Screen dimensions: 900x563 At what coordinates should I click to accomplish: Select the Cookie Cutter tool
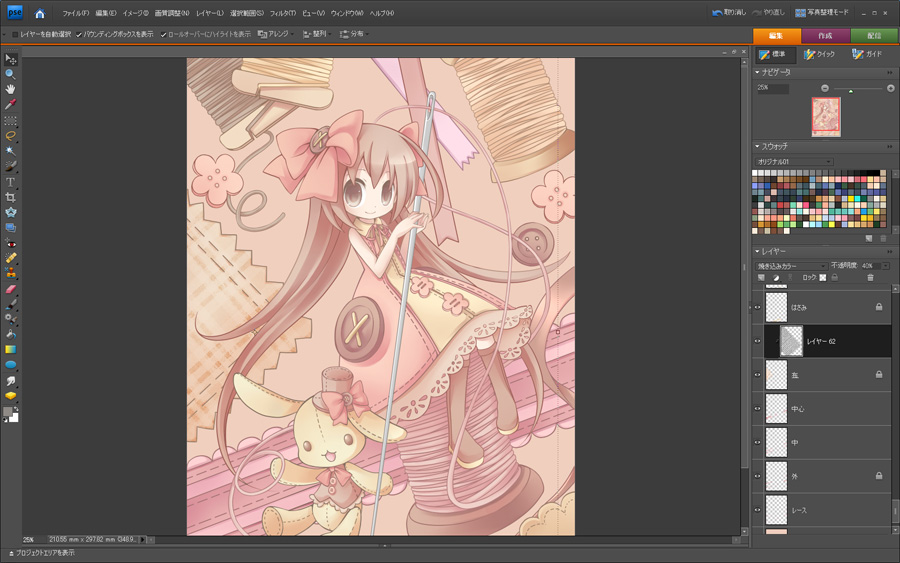pyautogui.click(x=10, y=212)
